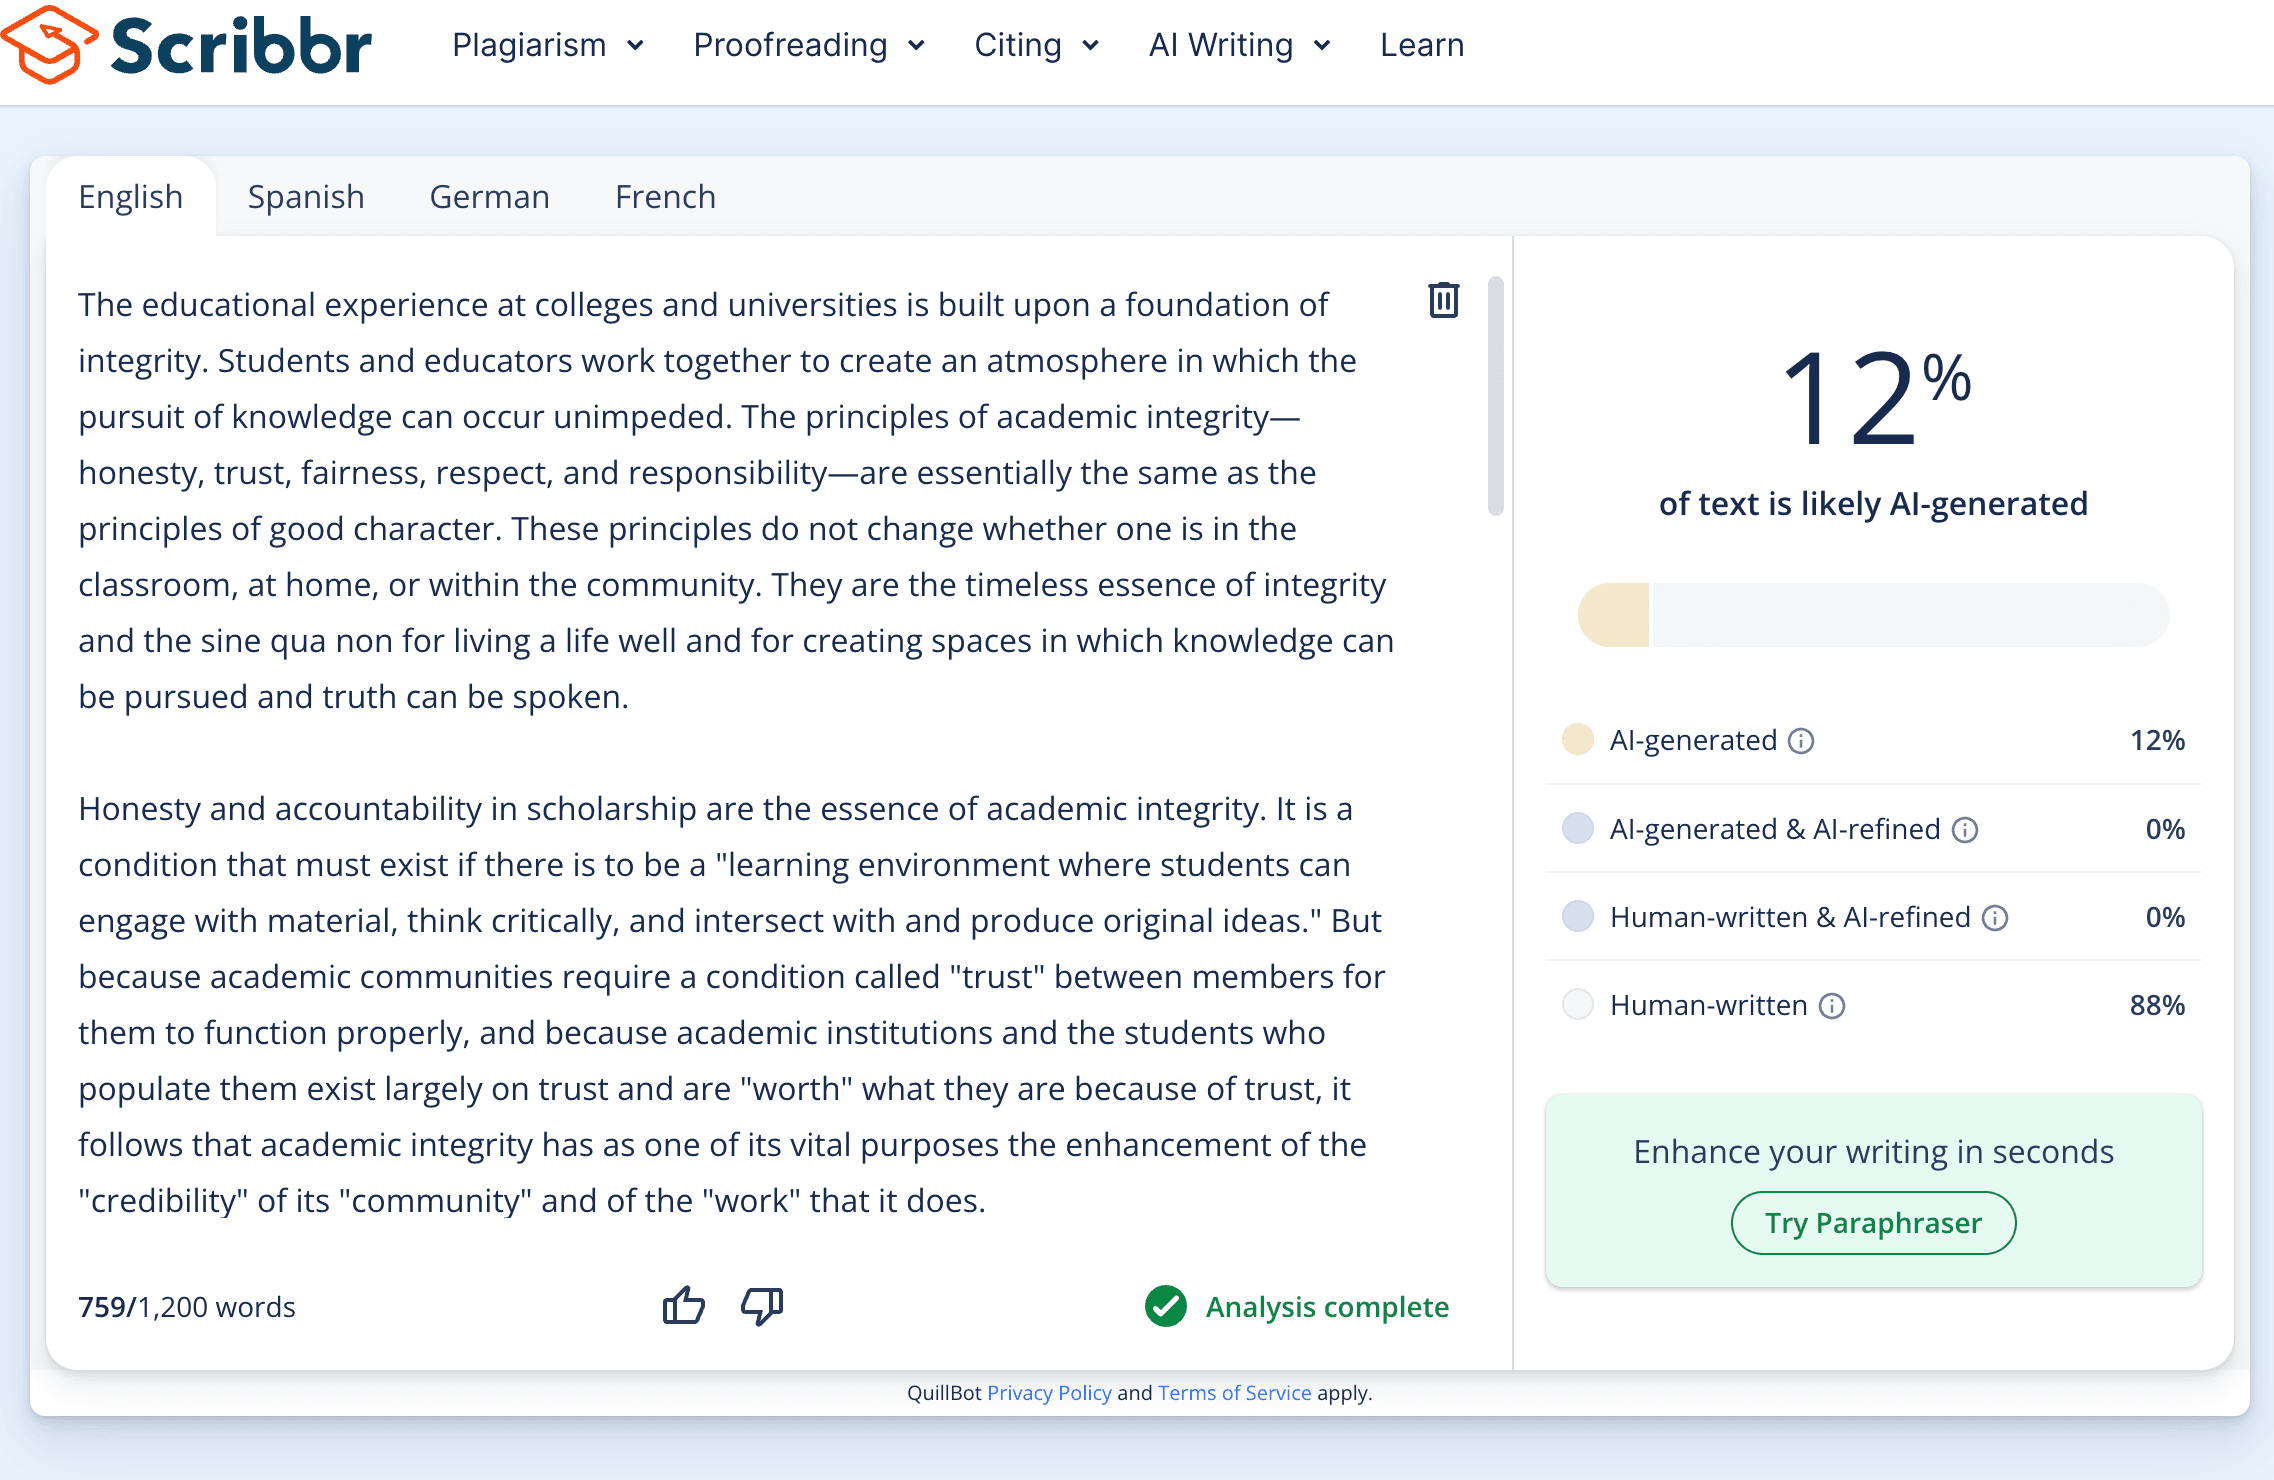Open info icon for AI-generated & AI-refined

coord(1965,830)
